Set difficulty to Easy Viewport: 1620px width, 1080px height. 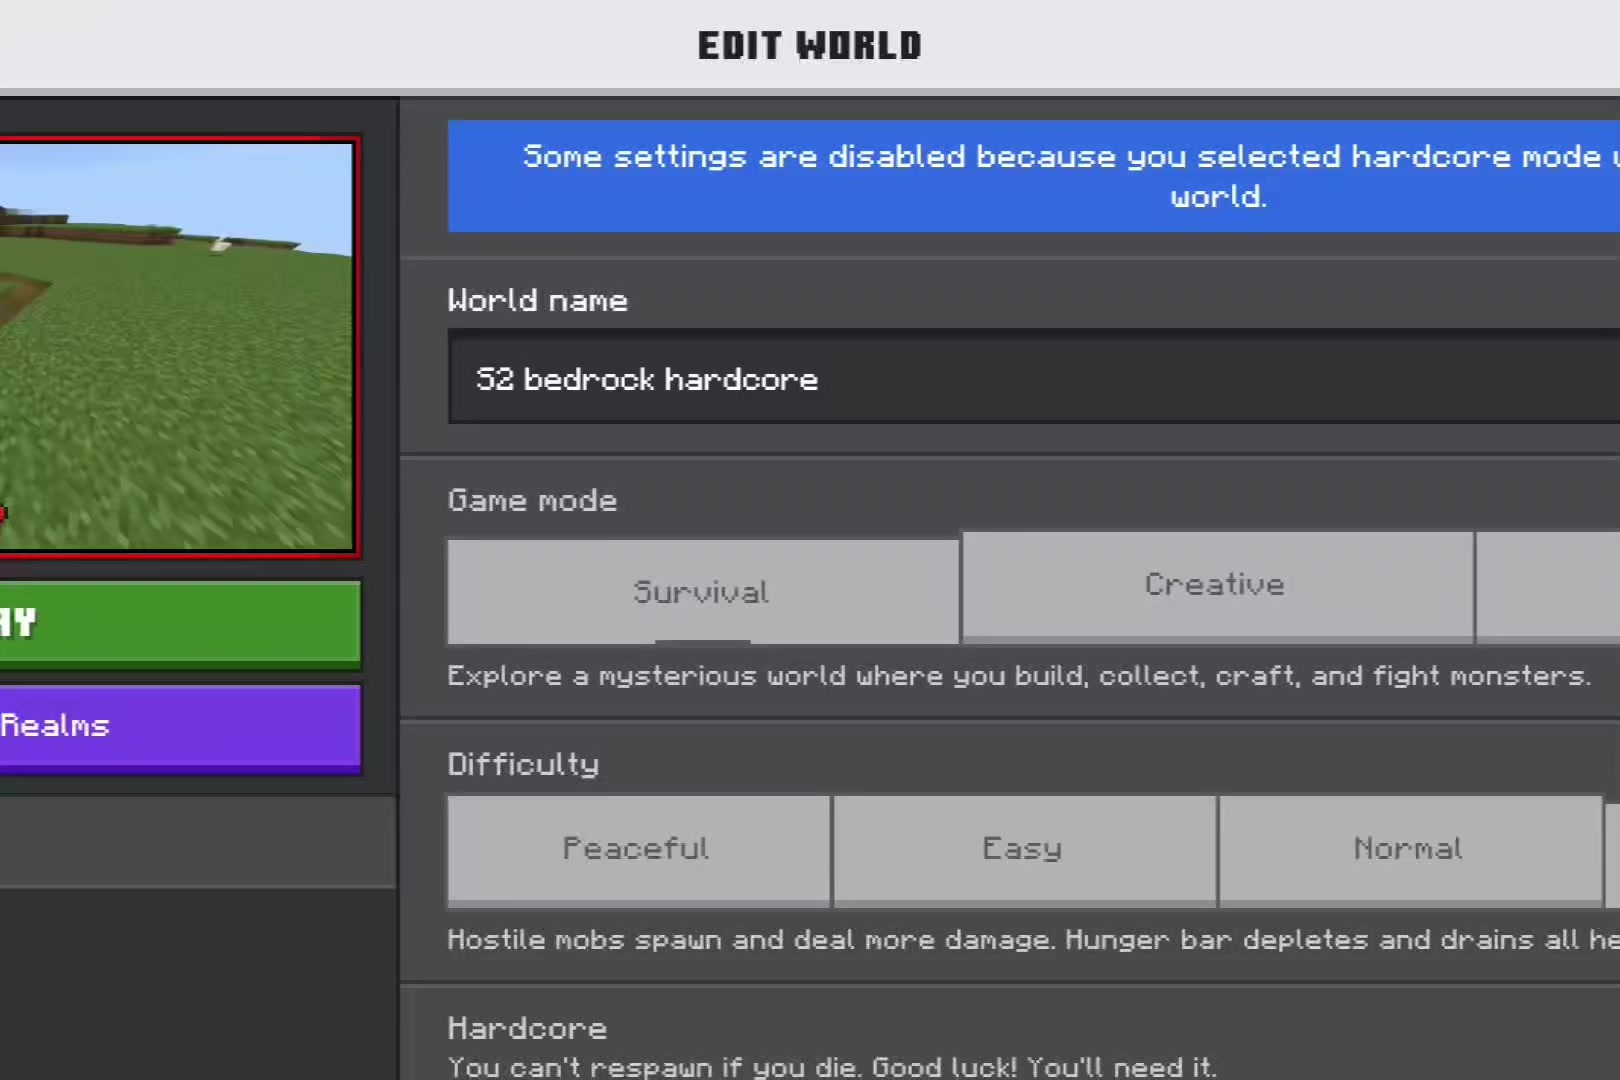(x=1024, y=850)
